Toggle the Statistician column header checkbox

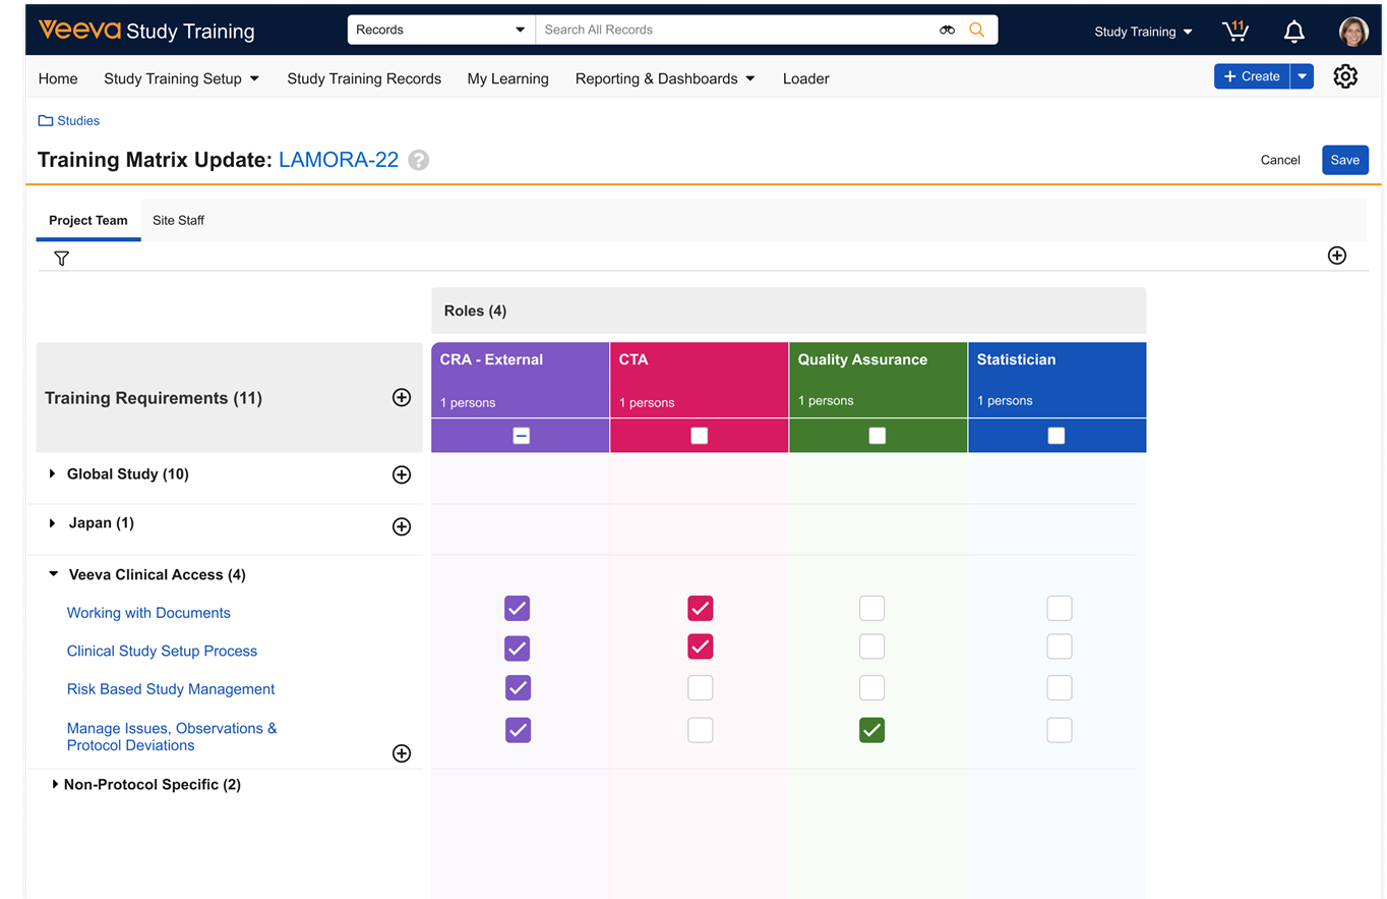1056,436
